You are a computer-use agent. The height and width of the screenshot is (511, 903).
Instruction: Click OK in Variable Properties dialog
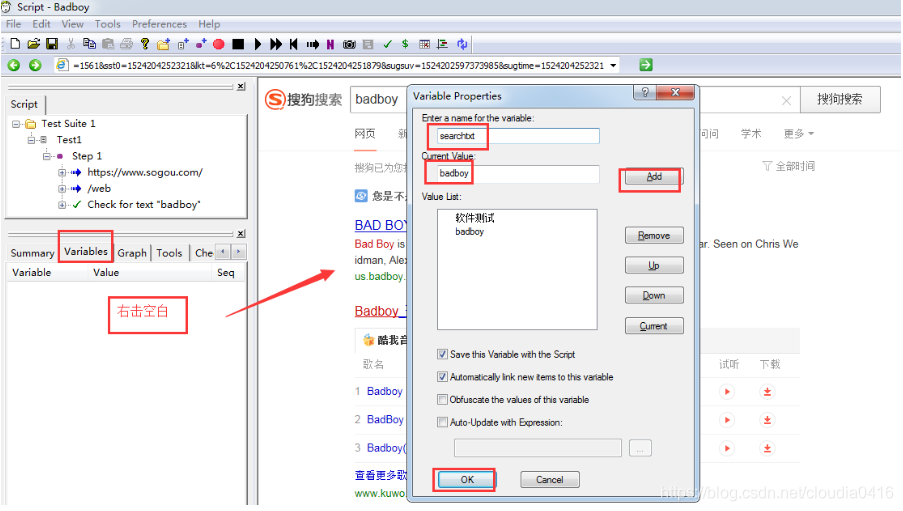coord(466,479)
